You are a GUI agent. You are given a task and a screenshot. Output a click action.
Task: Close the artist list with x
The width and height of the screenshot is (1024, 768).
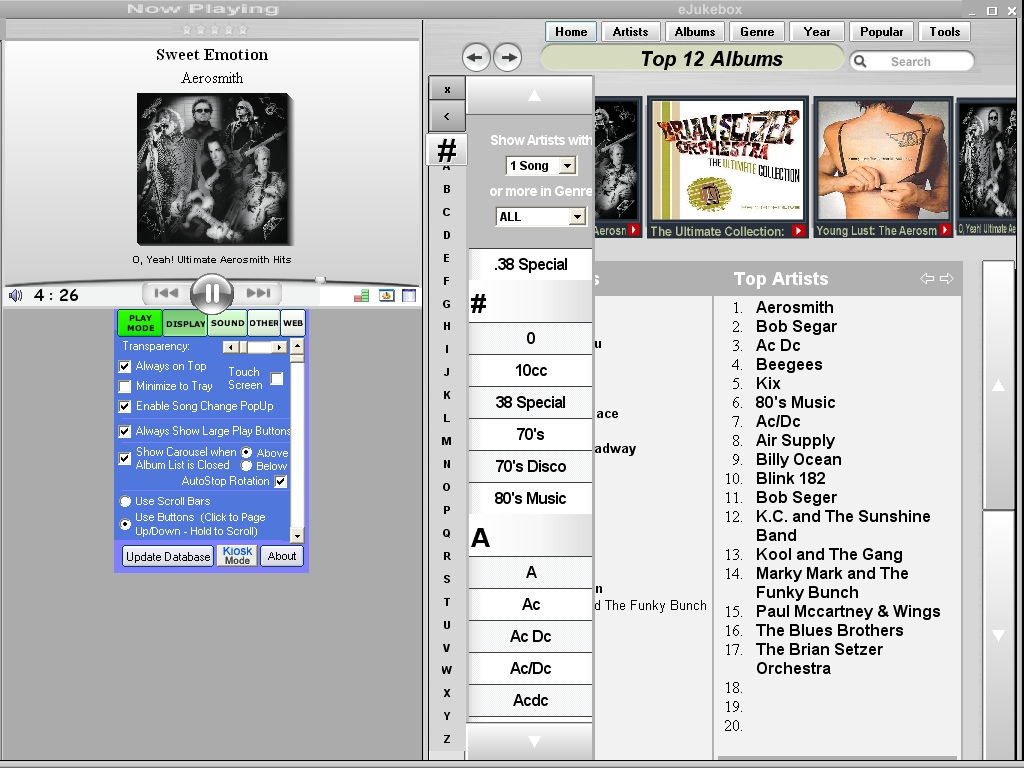pyautogui.click(x=447, y=89)
